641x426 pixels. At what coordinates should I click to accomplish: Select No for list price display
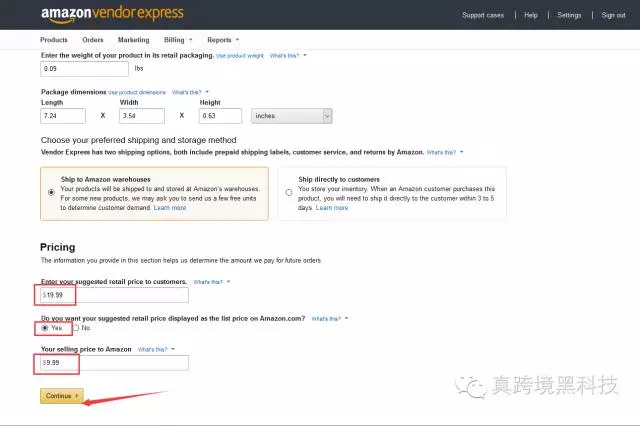pos(76,328)
